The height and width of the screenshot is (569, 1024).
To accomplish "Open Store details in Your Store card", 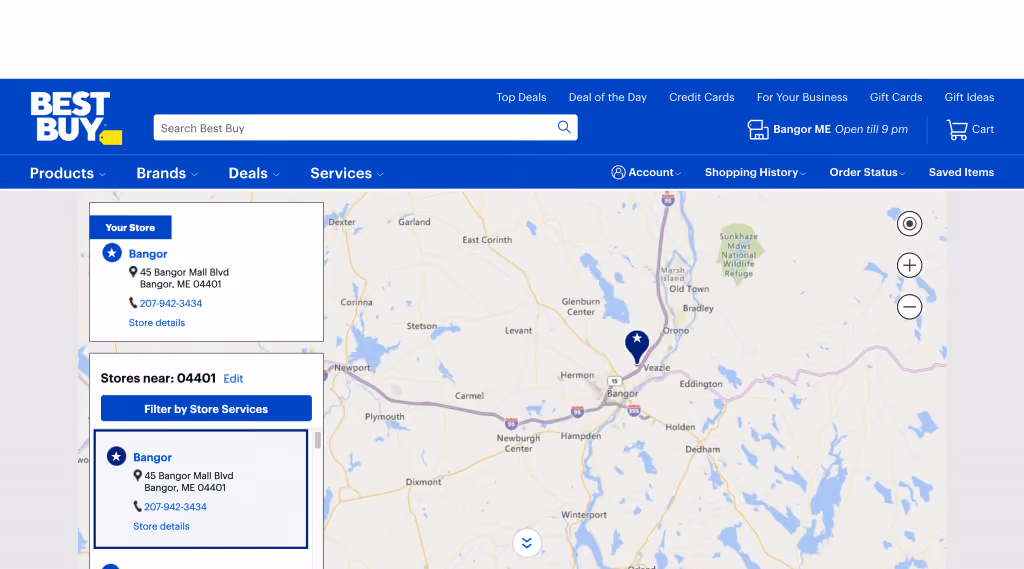I will [157, 323].
